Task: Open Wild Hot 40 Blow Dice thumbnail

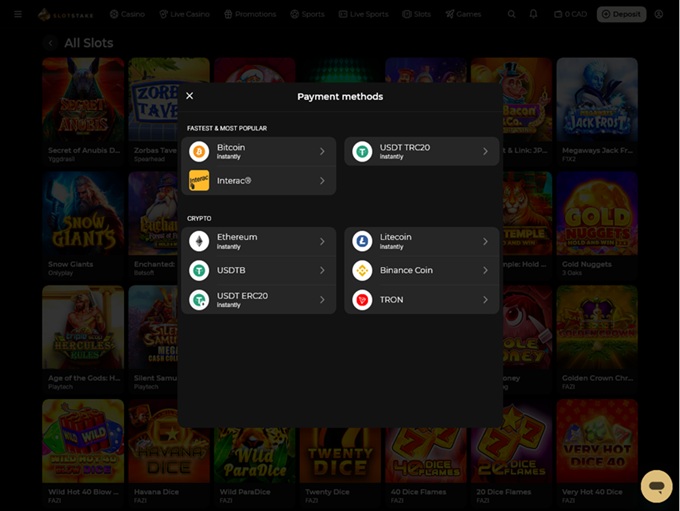Action: (83, 441)
